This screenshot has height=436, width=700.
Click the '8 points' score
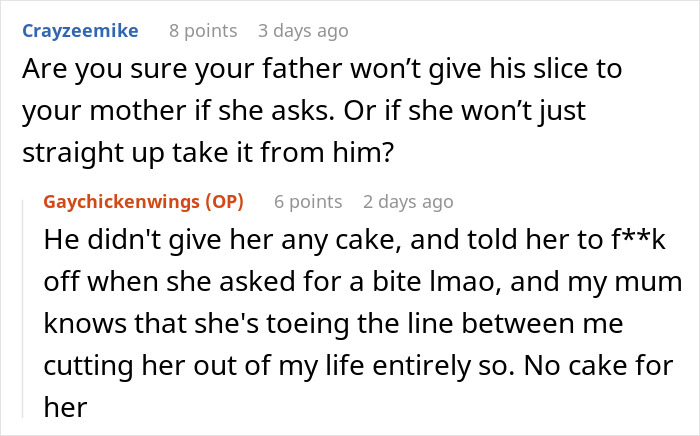(203, 31)
